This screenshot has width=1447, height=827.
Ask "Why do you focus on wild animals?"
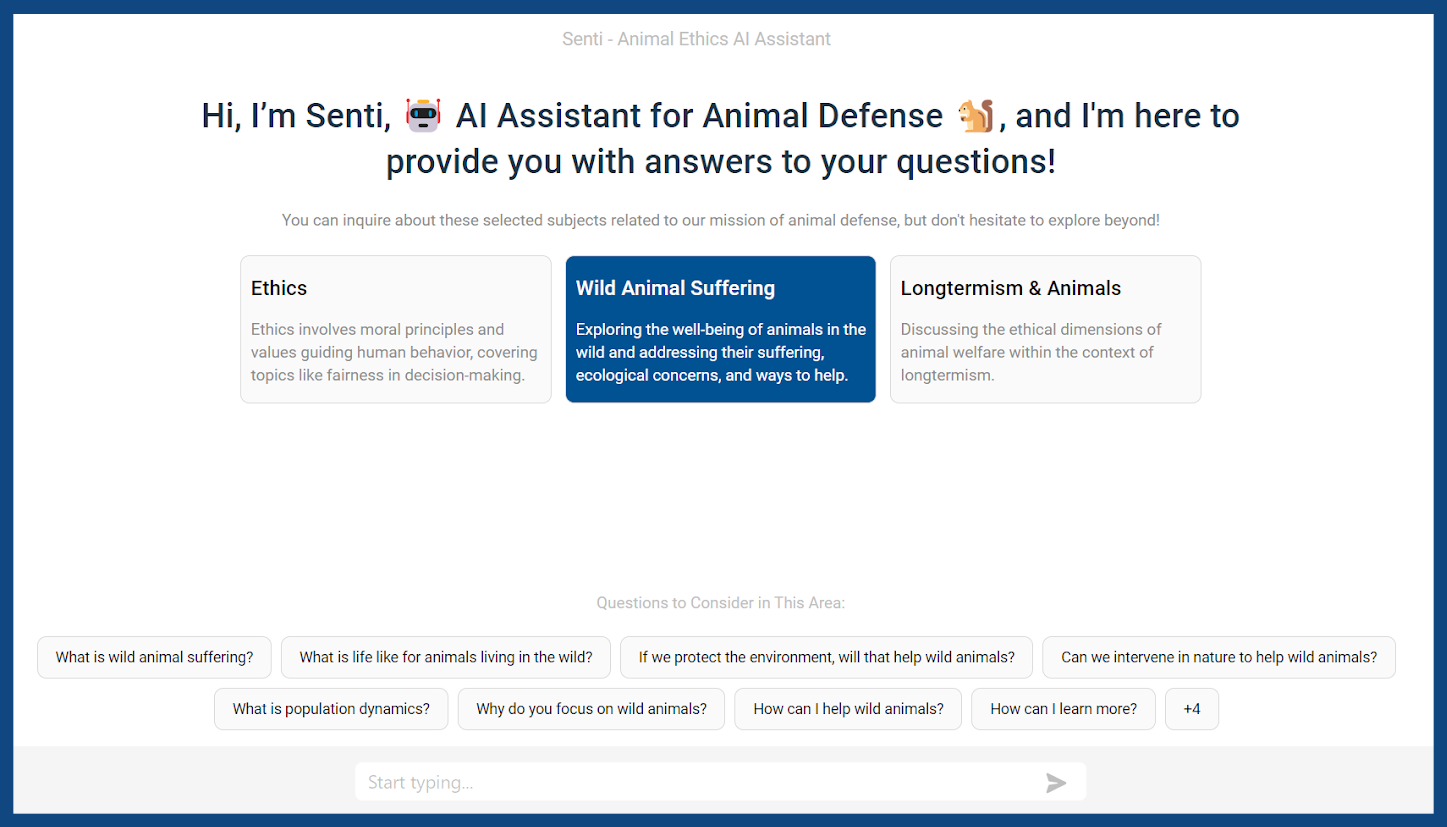click(591, 709)
